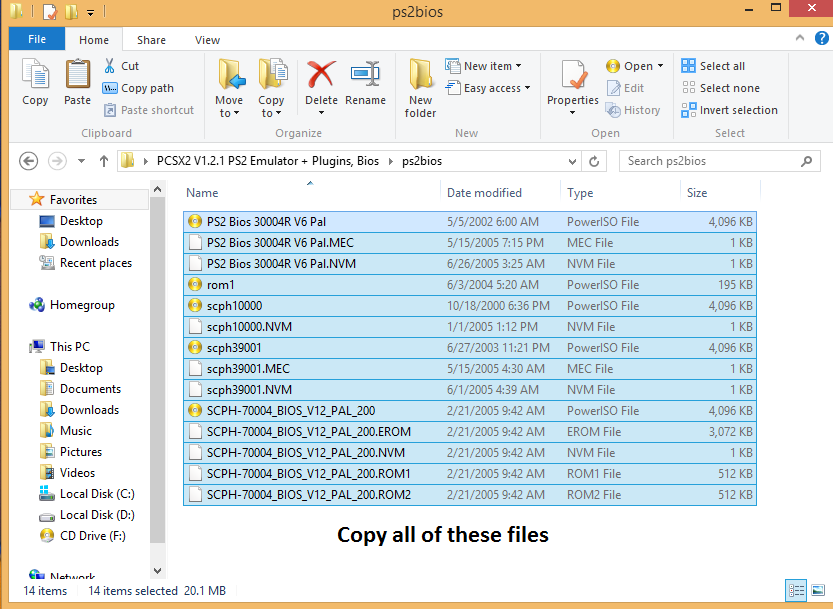
Task: Click navigation pane scrollbar down arrow
Action: pyautogui.click(x=157, y=571)
